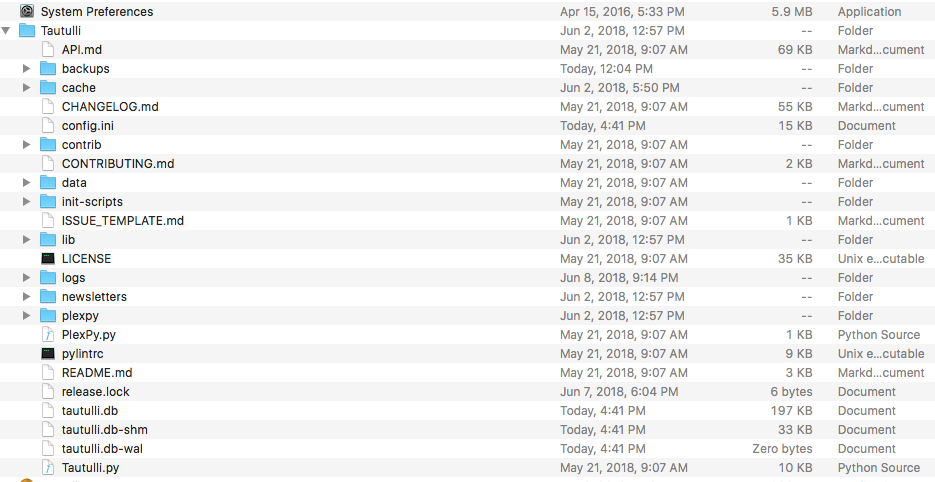This screenshot has height=482, width=935.
Task: Select the Tautulli.py Python file icon
Action: point(48,468)
